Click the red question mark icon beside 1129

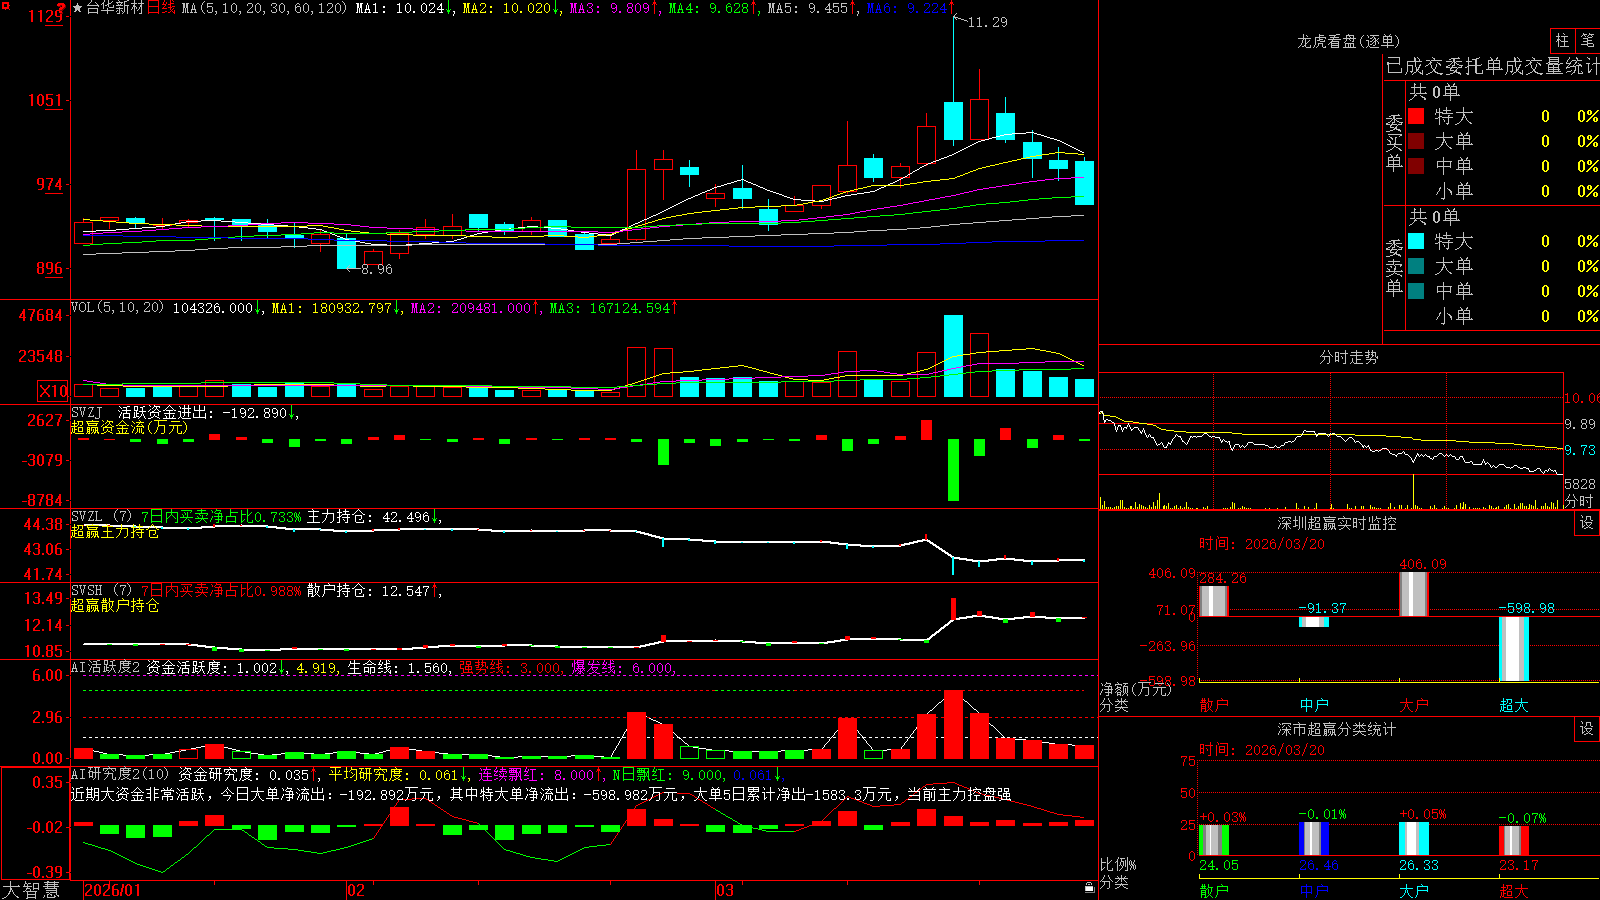coord(62,9)
